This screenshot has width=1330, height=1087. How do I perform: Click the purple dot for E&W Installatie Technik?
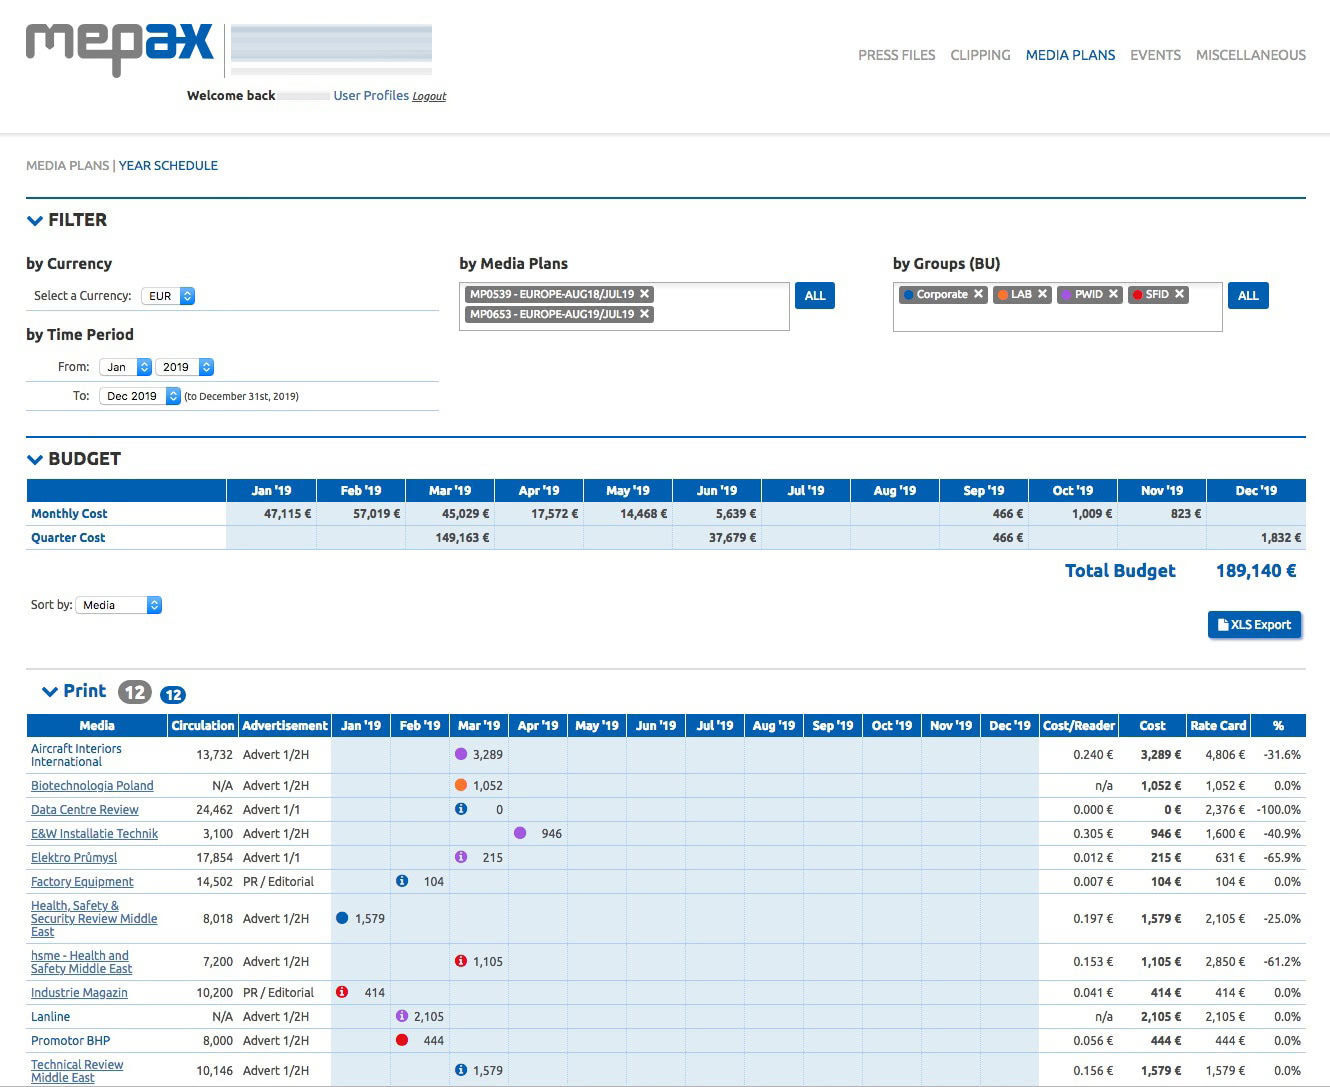tap(520, 833)
